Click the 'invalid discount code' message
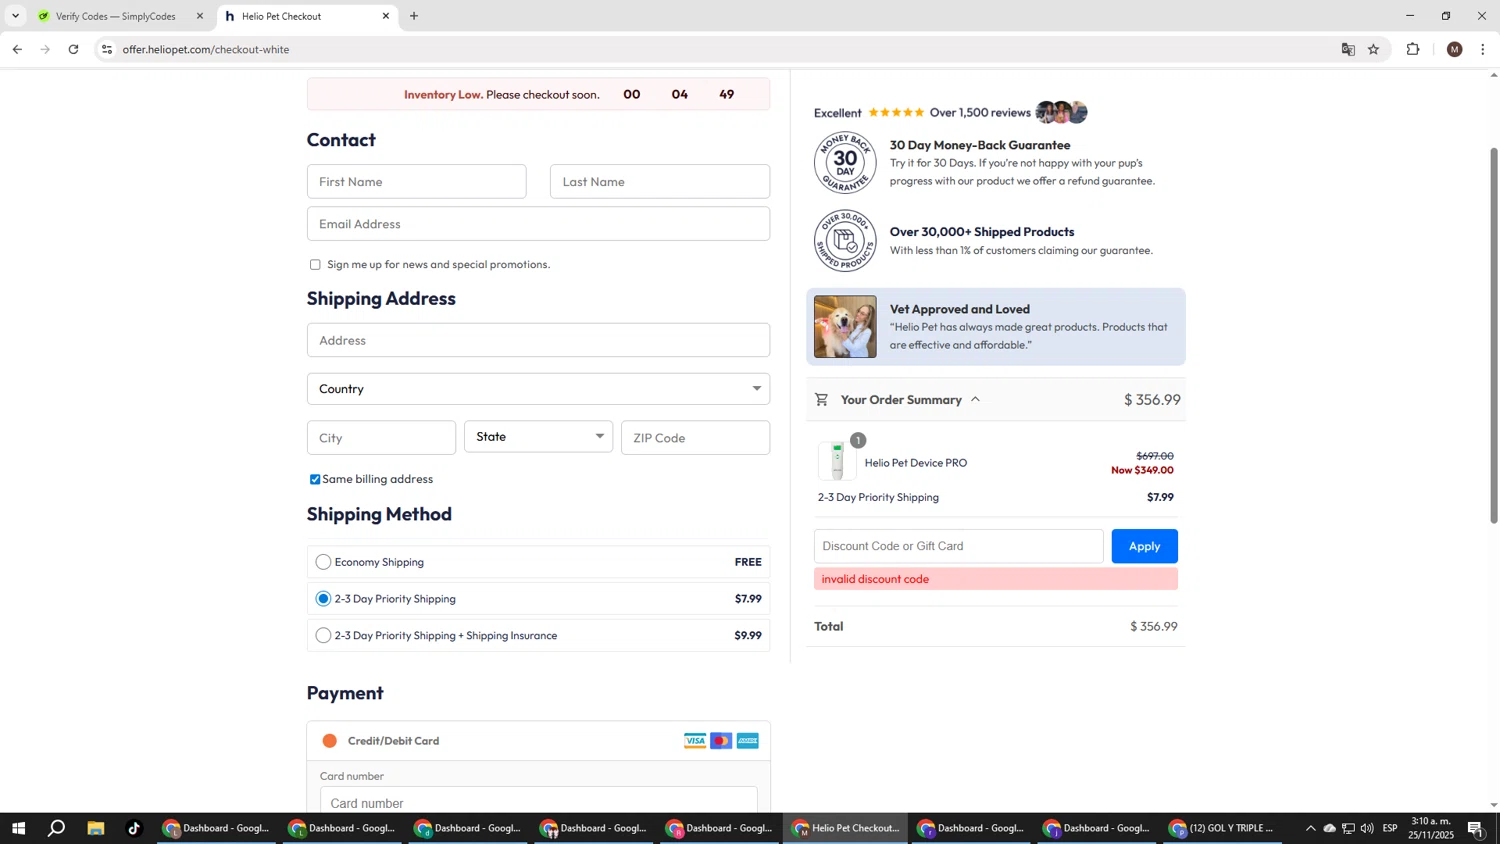Image resolution: width=1500 pixels, height=844 pixels. click(875, 580)
